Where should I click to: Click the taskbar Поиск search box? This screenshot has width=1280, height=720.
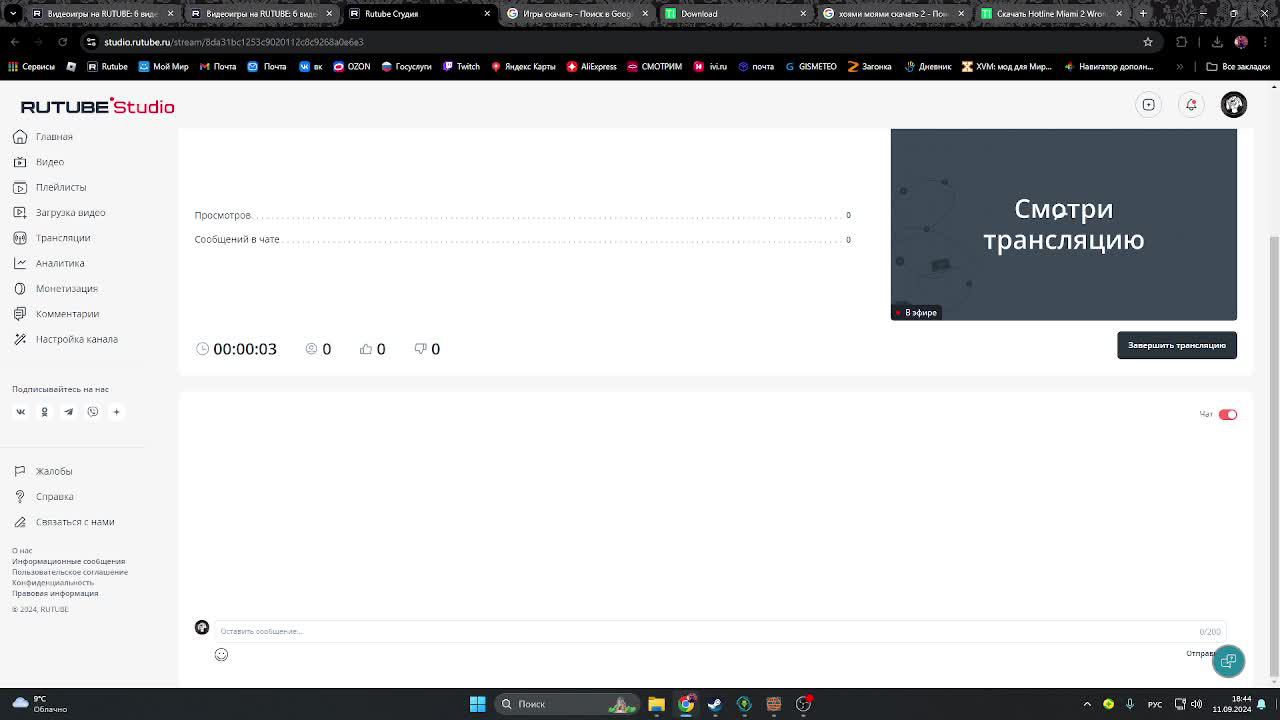pos(567,704)
